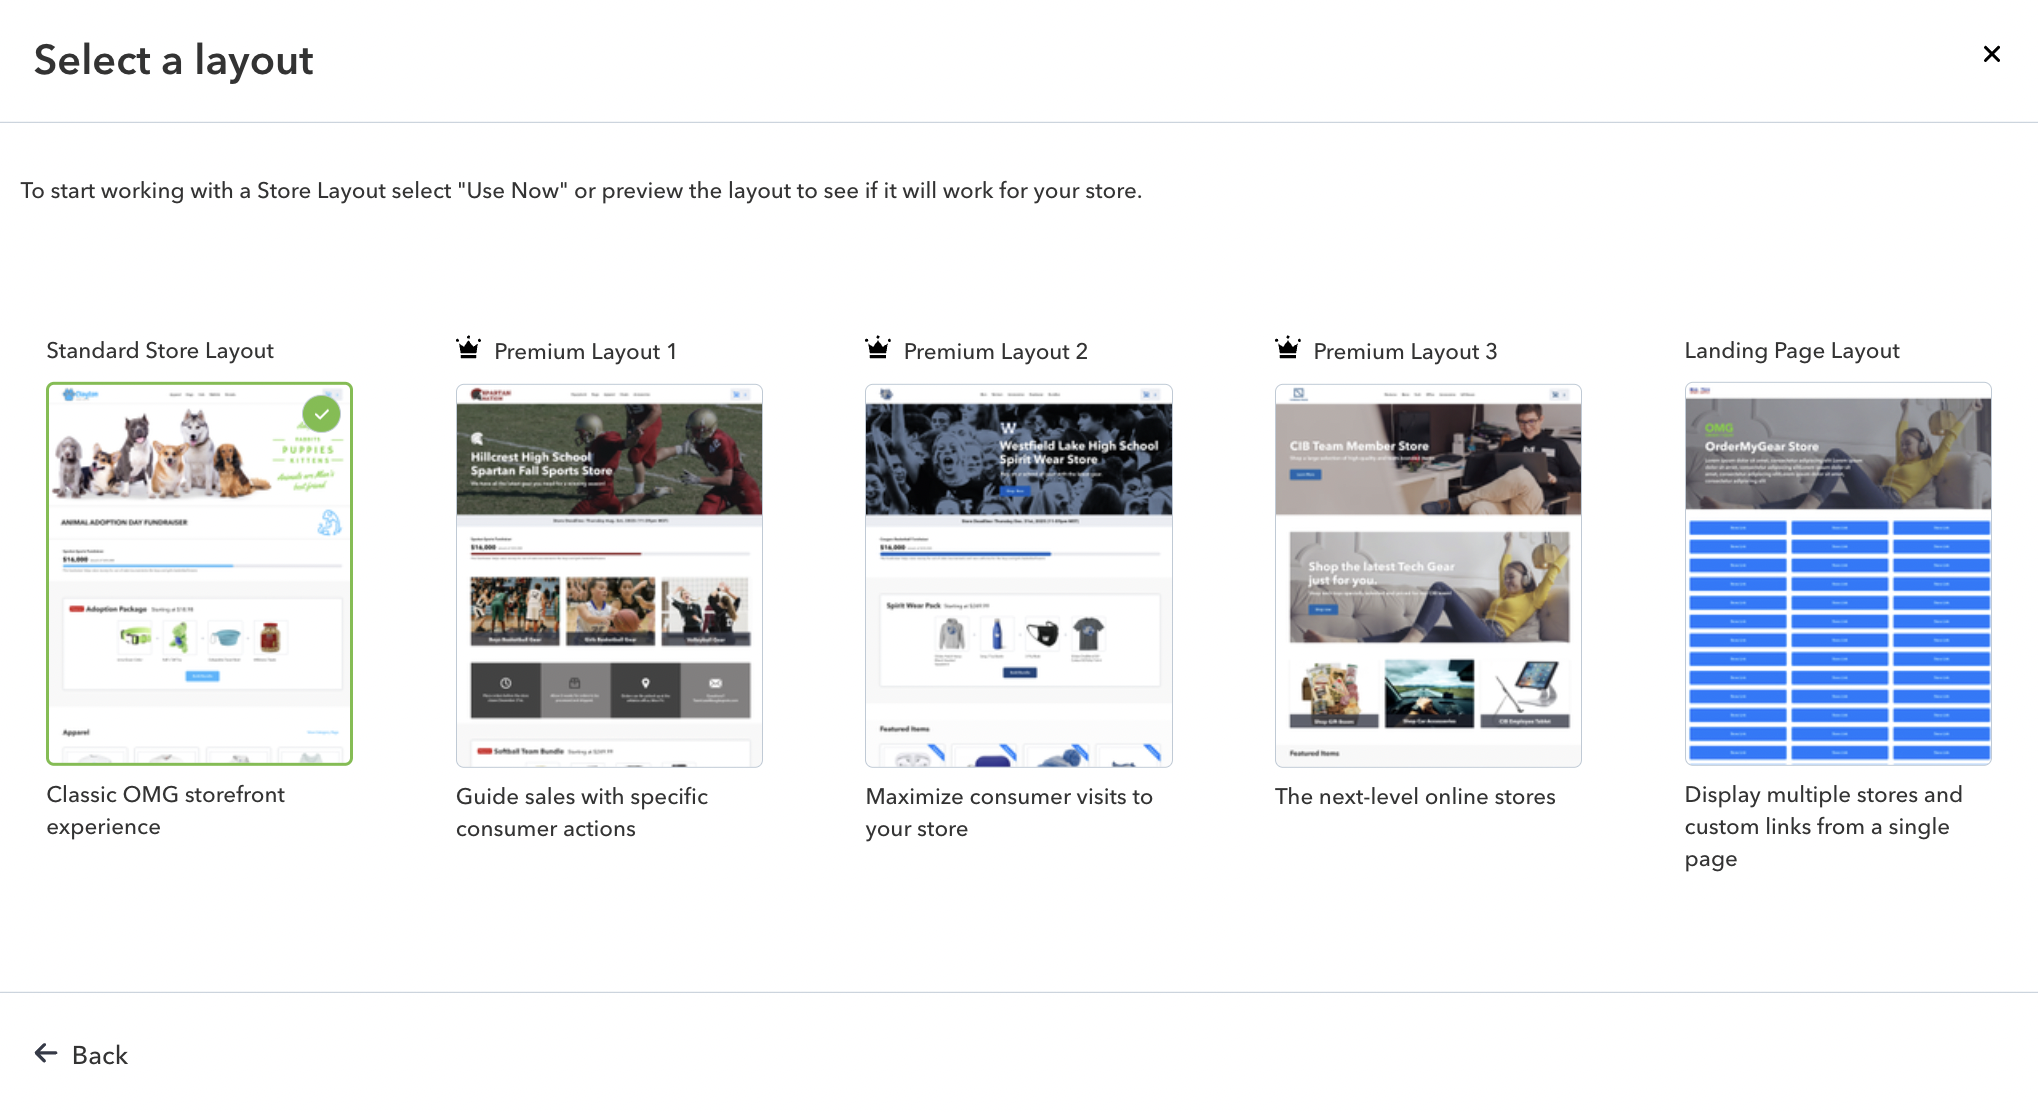Click the back arrow icon
Screen dimensions: 2038x1112
click(46, 1053)
